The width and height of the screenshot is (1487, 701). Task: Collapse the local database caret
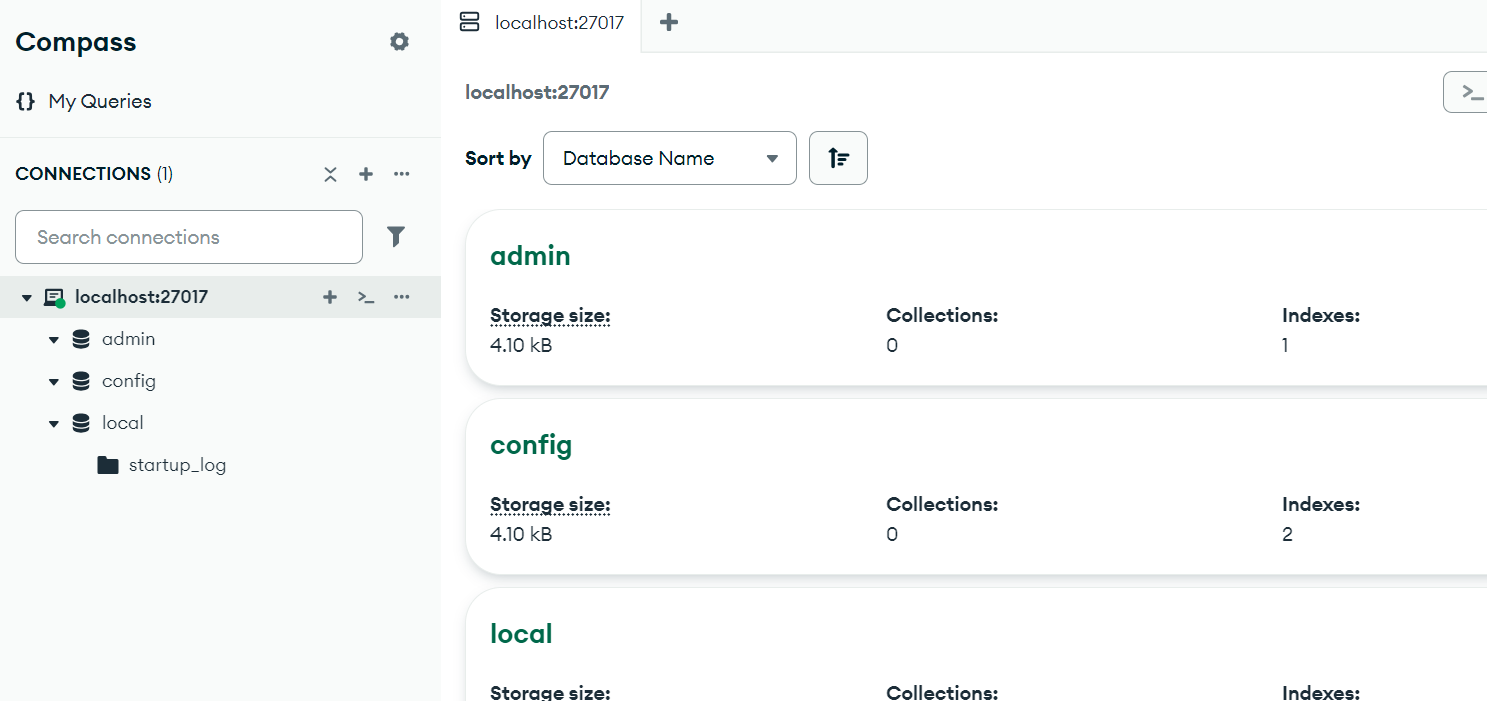54,424
